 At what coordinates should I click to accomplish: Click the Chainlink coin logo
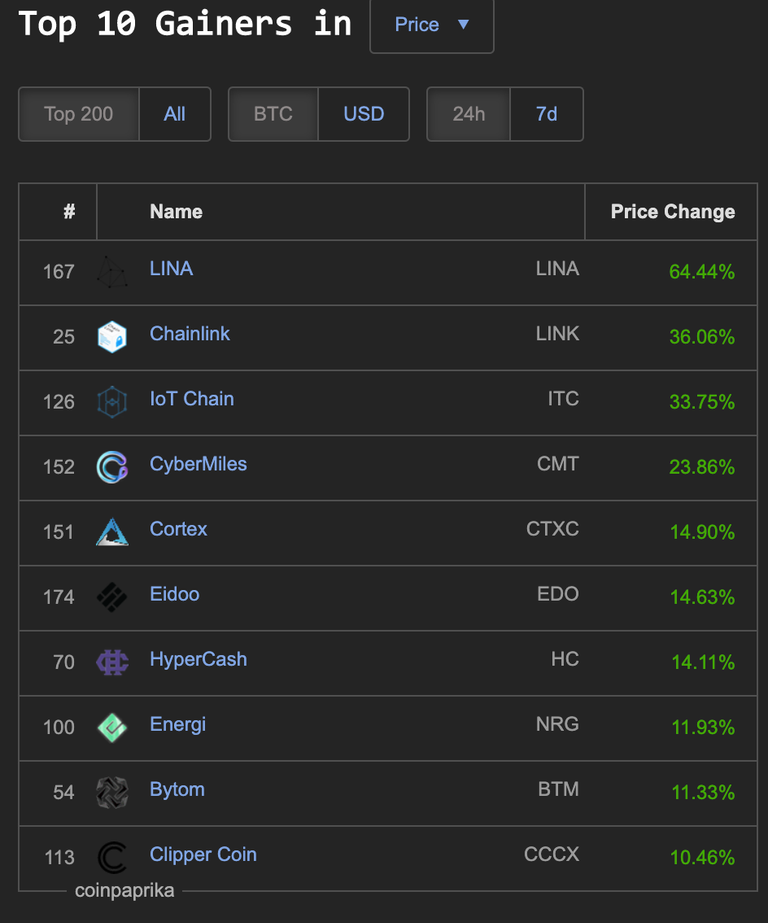pos(112,337)
